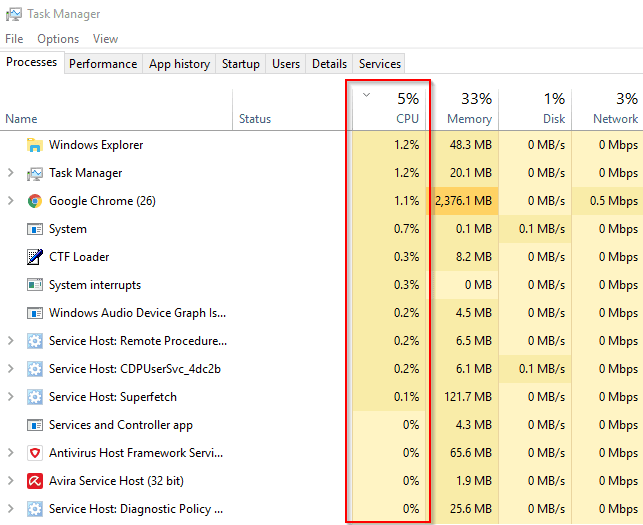Expand the Task Manager process entry
This screenshot has height=525, width=643.
(x=11, y=173)
